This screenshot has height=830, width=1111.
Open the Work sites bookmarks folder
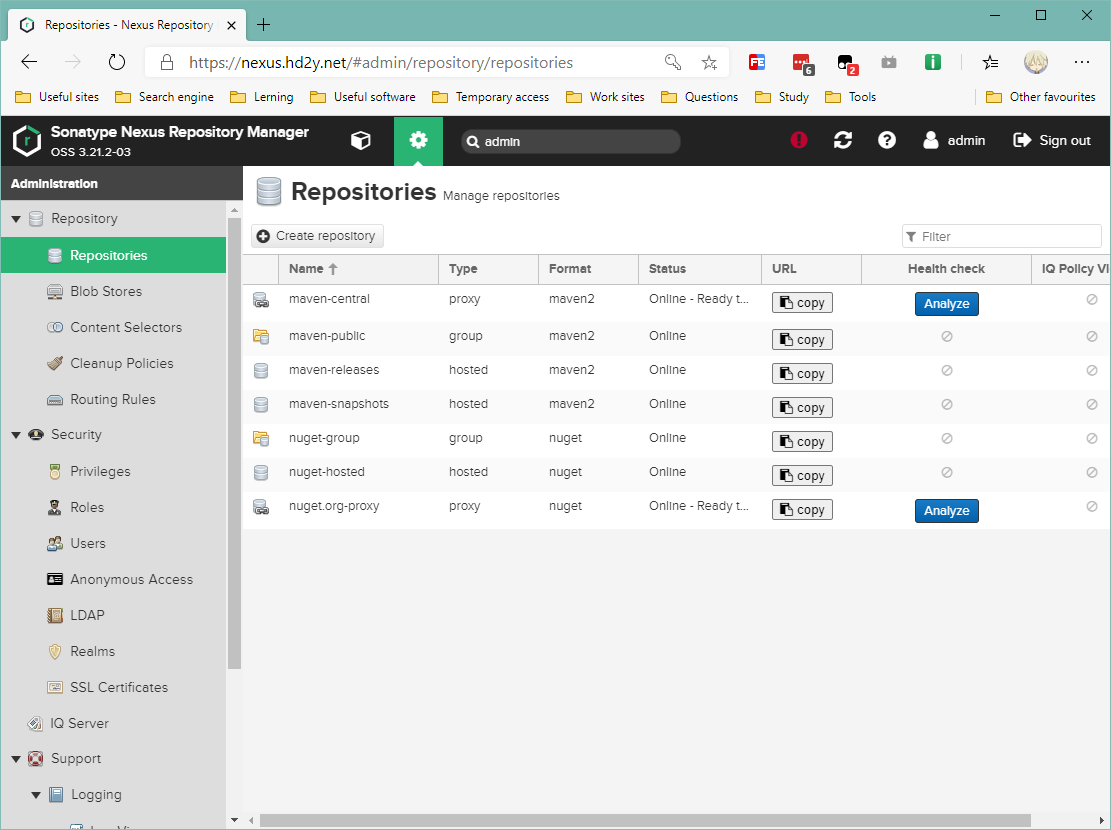(x=605, y=96)
